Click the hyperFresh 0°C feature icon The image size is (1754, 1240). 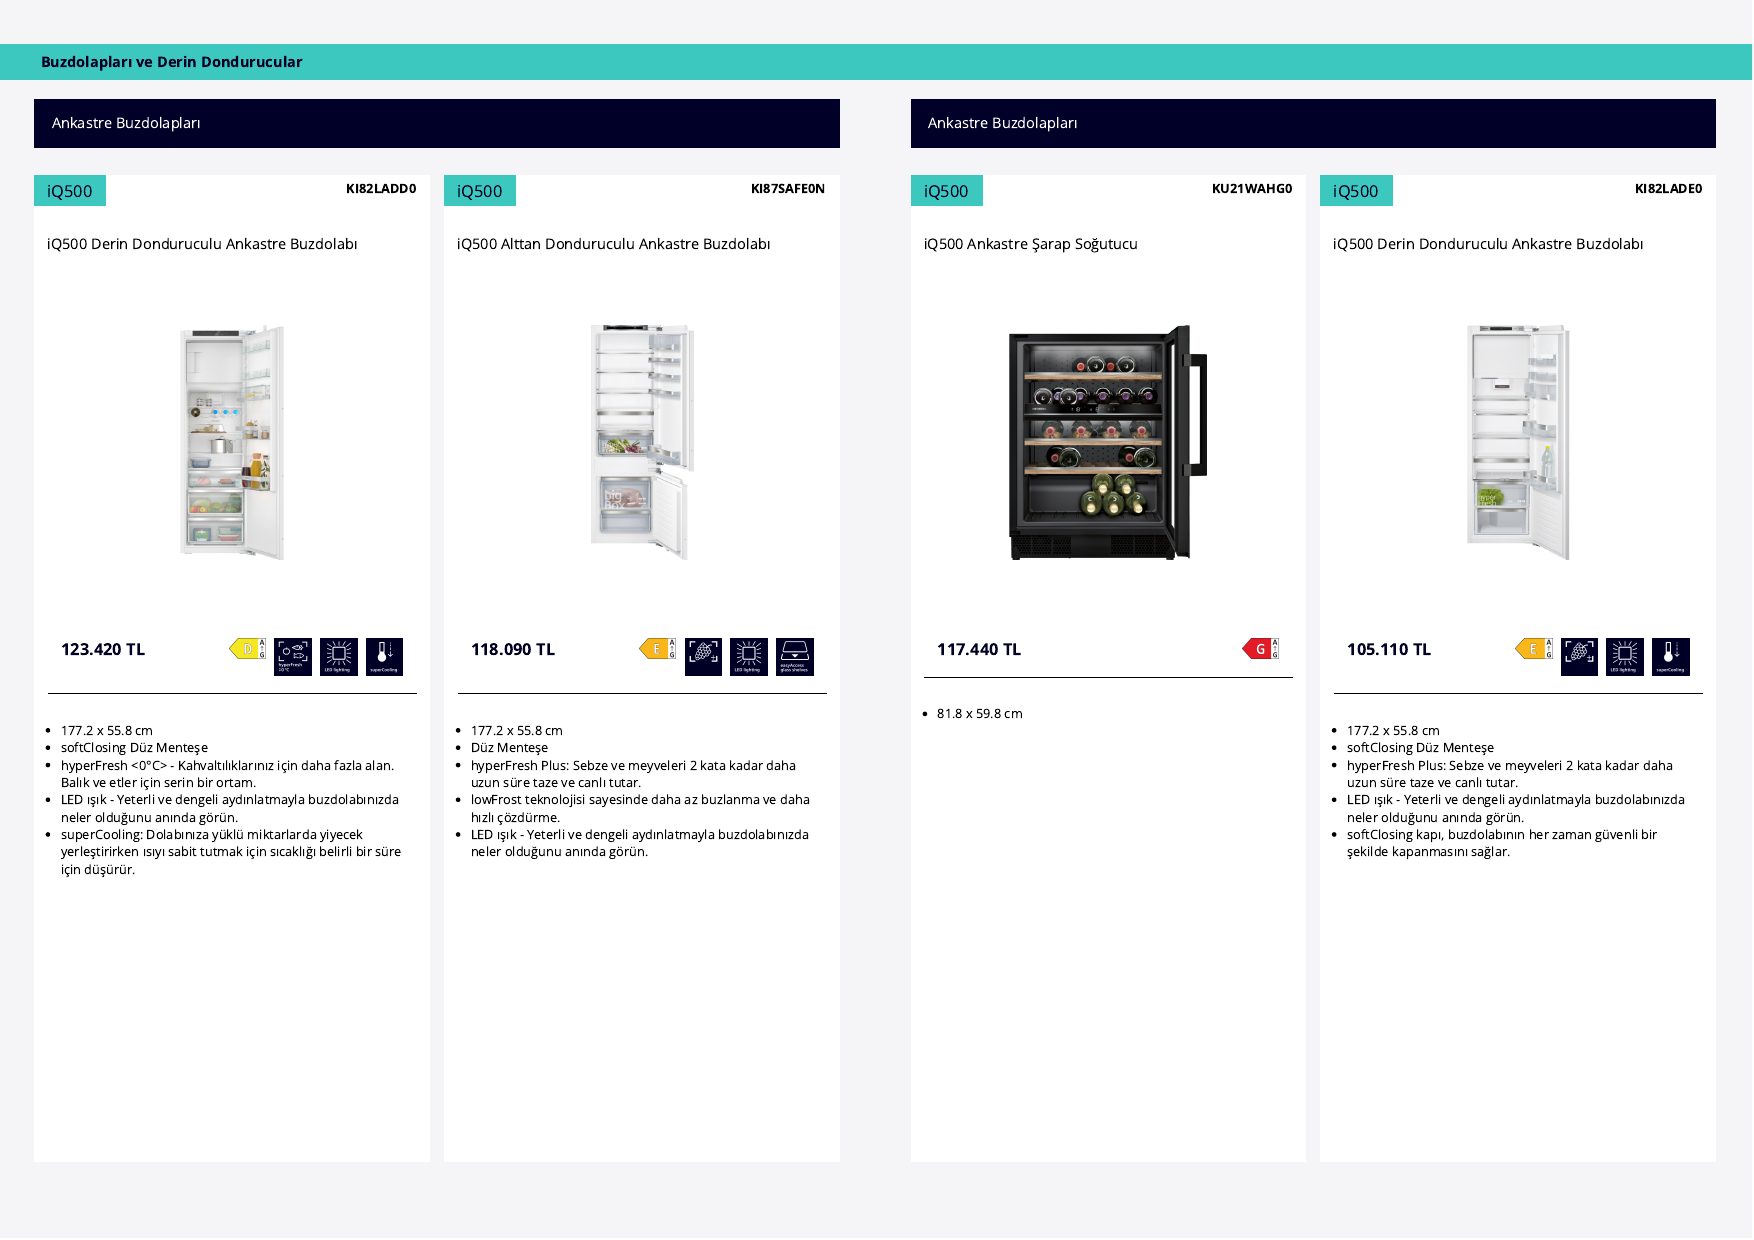tap(293, 657)
